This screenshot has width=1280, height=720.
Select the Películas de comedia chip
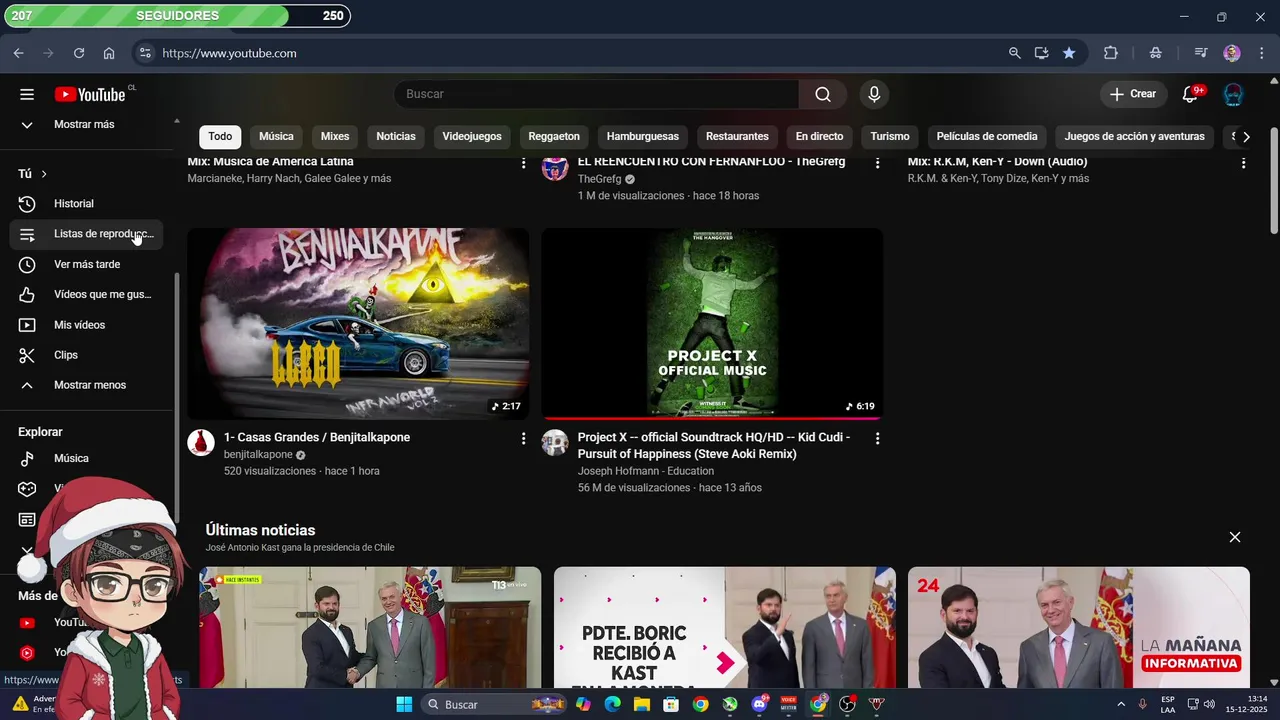coord(987,137)
